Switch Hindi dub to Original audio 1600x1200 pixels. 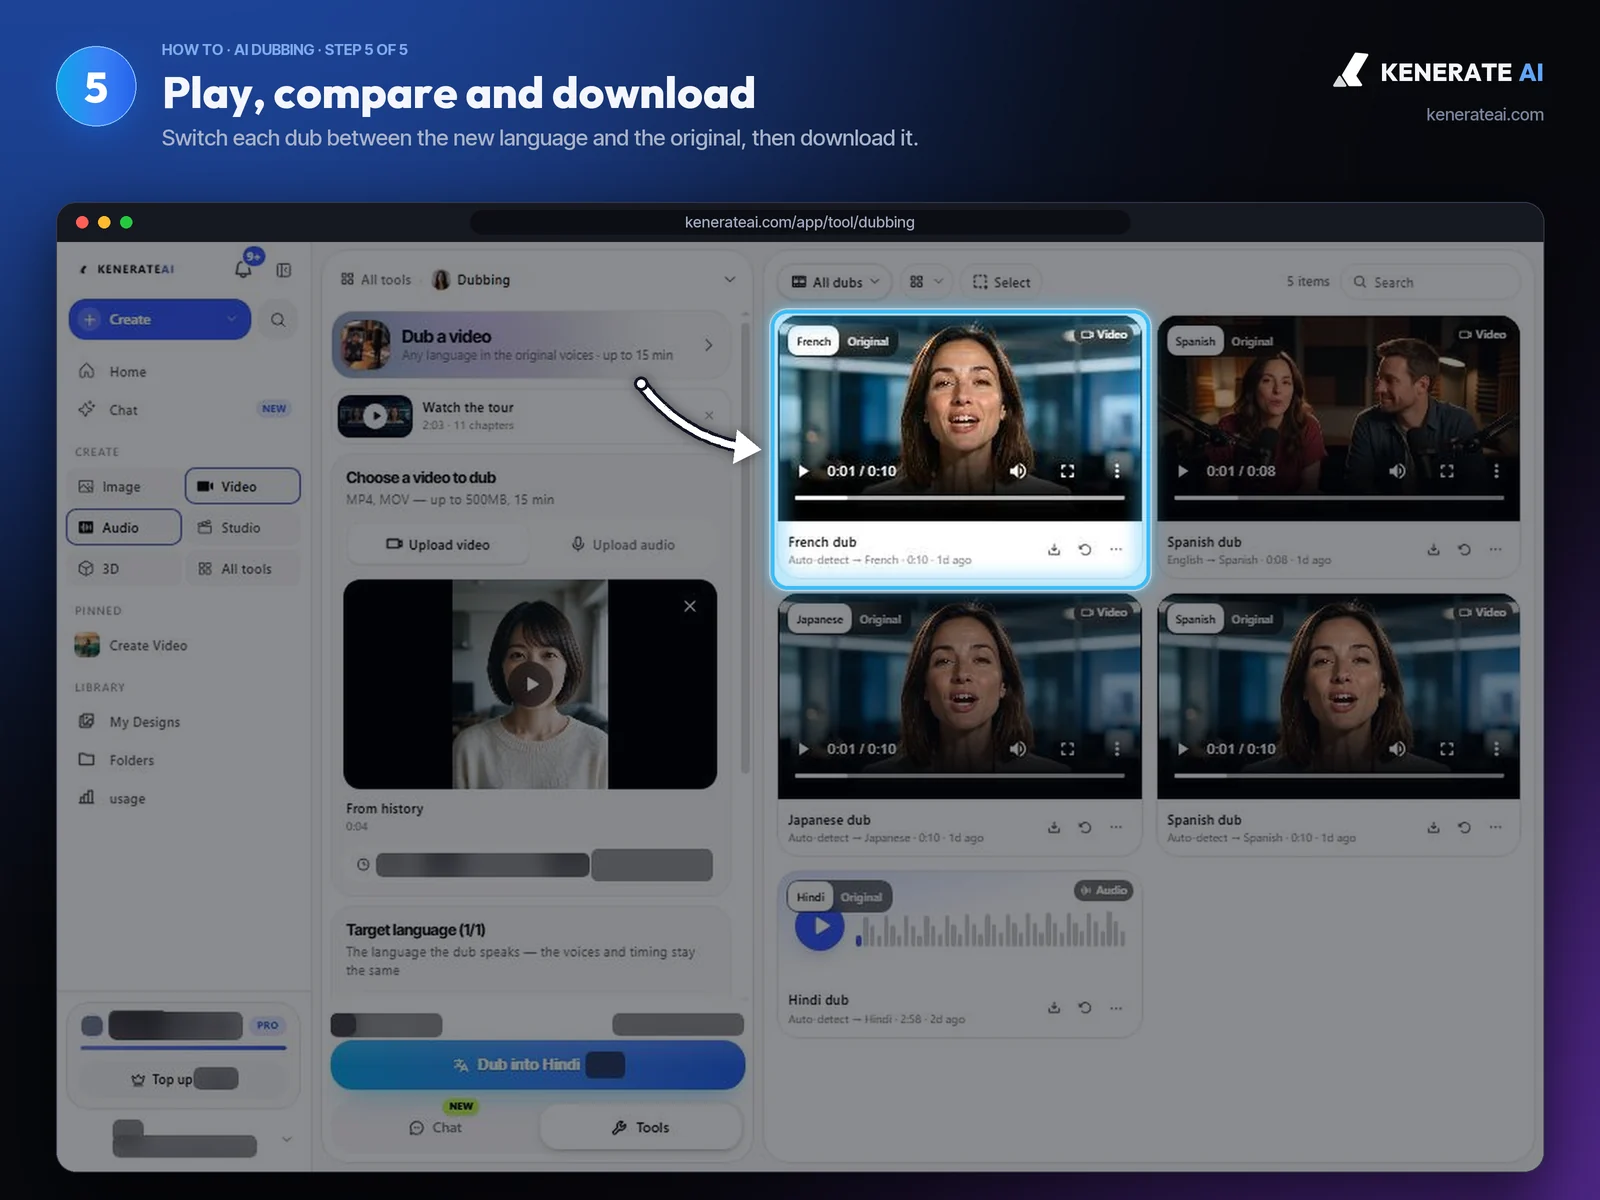coord(861,897)
